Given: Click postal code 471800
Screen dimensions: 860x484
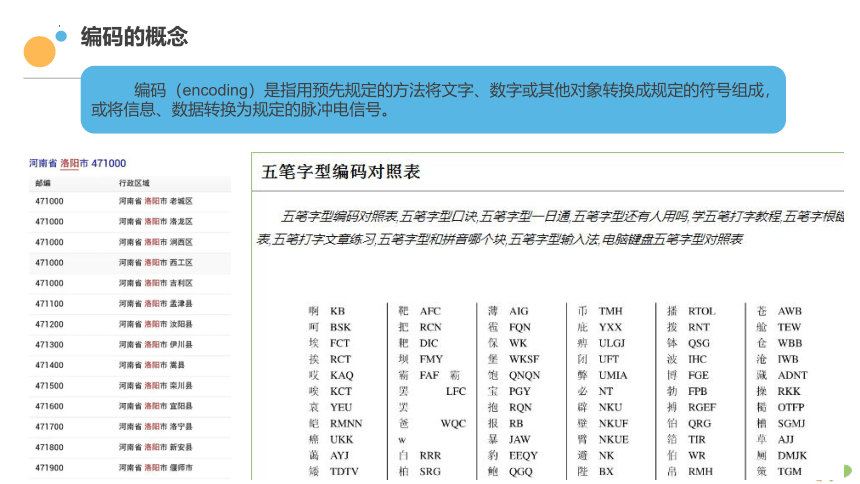Looking at the screenshot, I should coord(49,447).
